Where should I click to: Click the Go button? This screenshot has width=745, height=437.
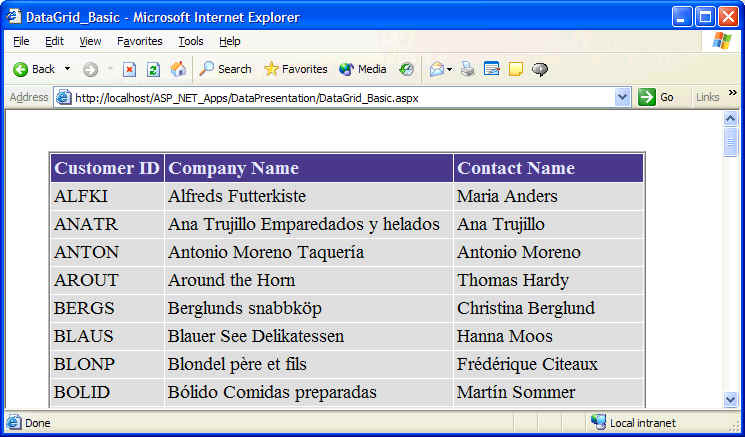coord(657,97)
